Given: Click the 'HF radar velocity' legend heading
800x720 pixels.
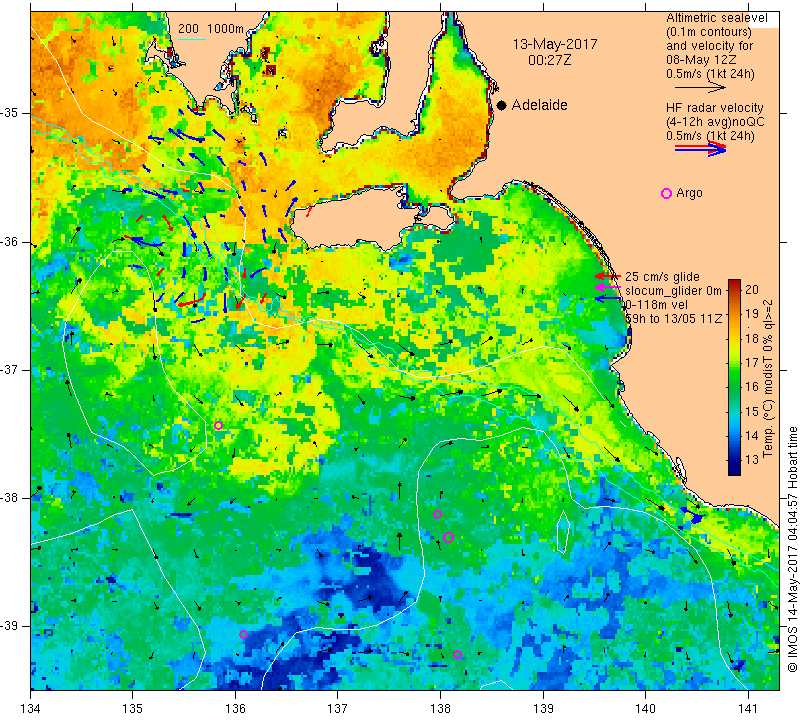Looking at the screenshot, I should click(x=715, y=108).
